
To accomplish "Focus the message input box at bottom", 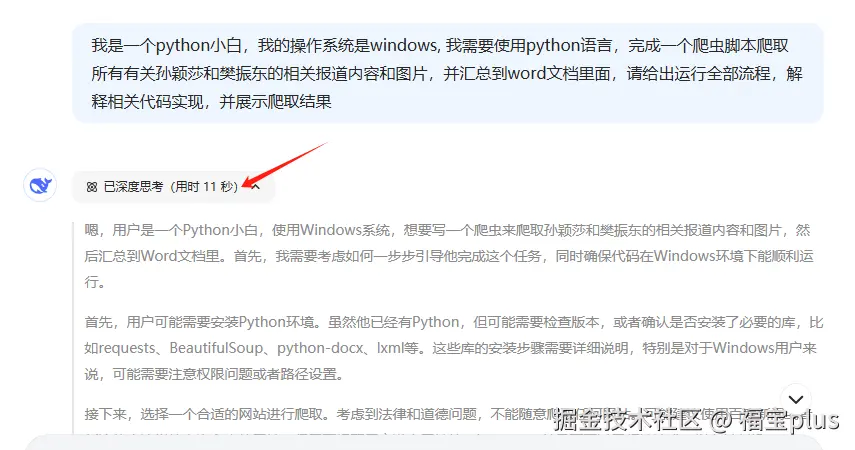I will pos(423,442).
